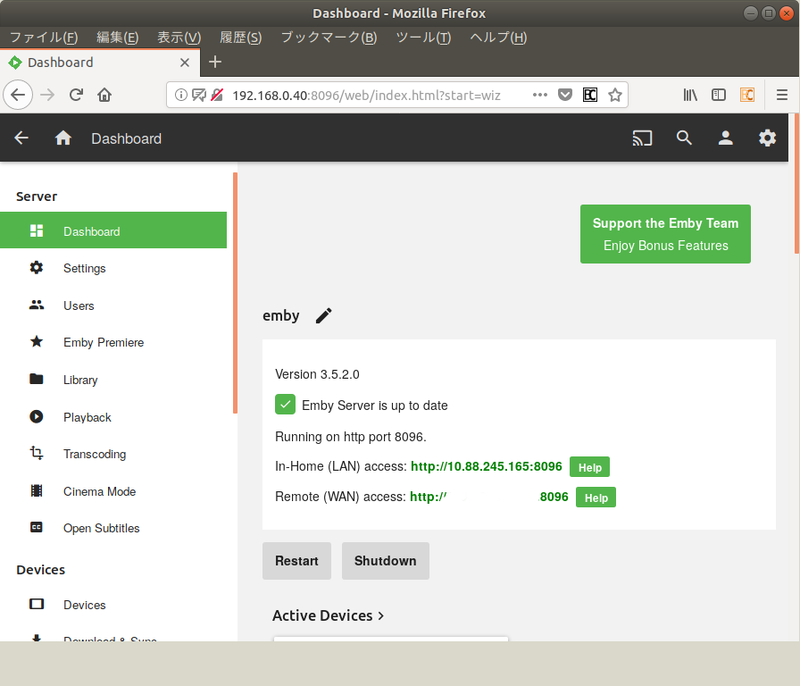Click the Settings gear icon in sidebar
800x686 pixels.
[x=36, y=268]
